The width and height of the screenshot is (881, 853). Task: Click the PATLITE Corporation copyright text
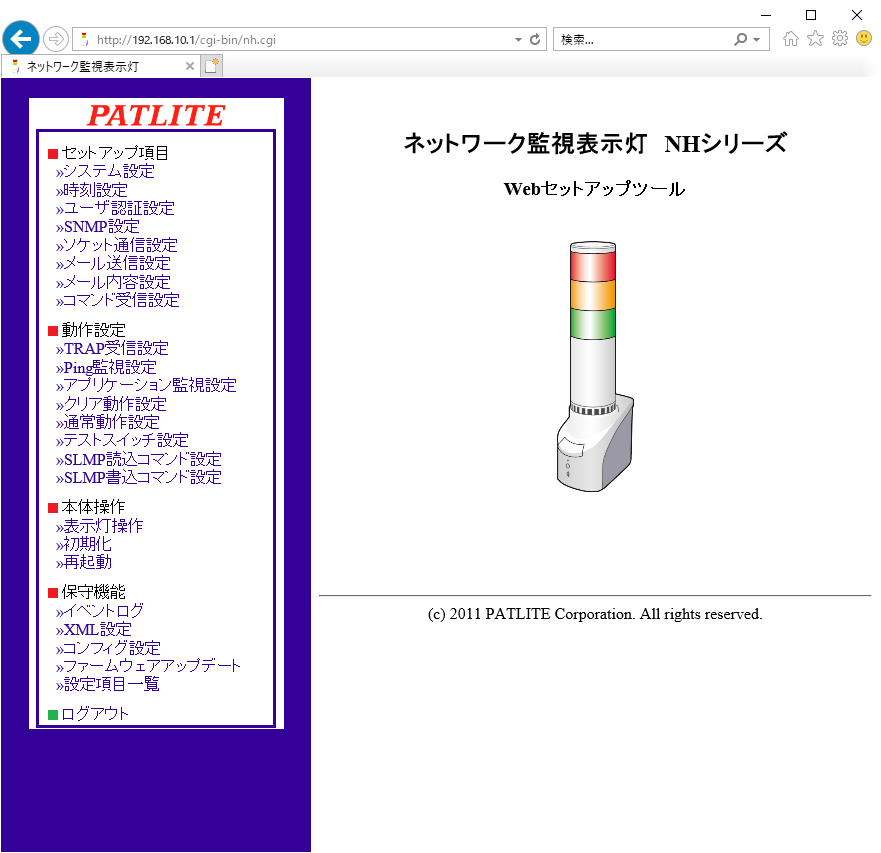595,614
